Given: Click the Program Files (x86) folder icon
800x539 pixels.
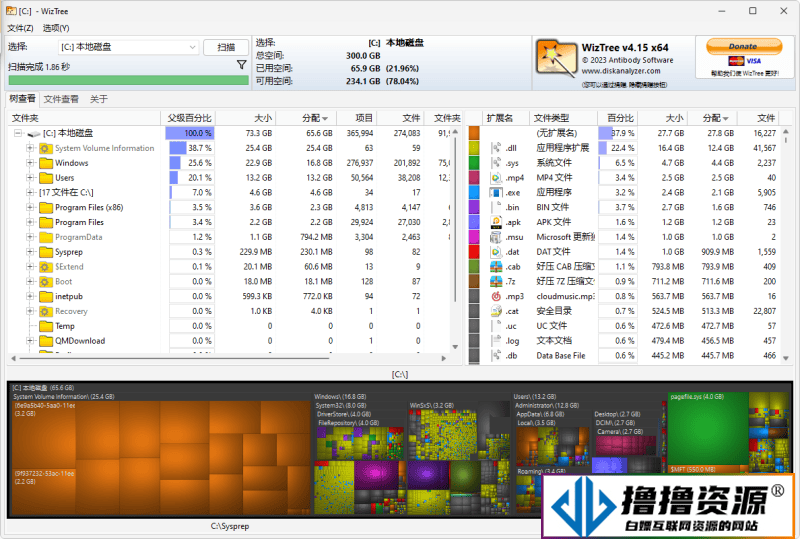Looking at the screenshot, I should [46, 207].
